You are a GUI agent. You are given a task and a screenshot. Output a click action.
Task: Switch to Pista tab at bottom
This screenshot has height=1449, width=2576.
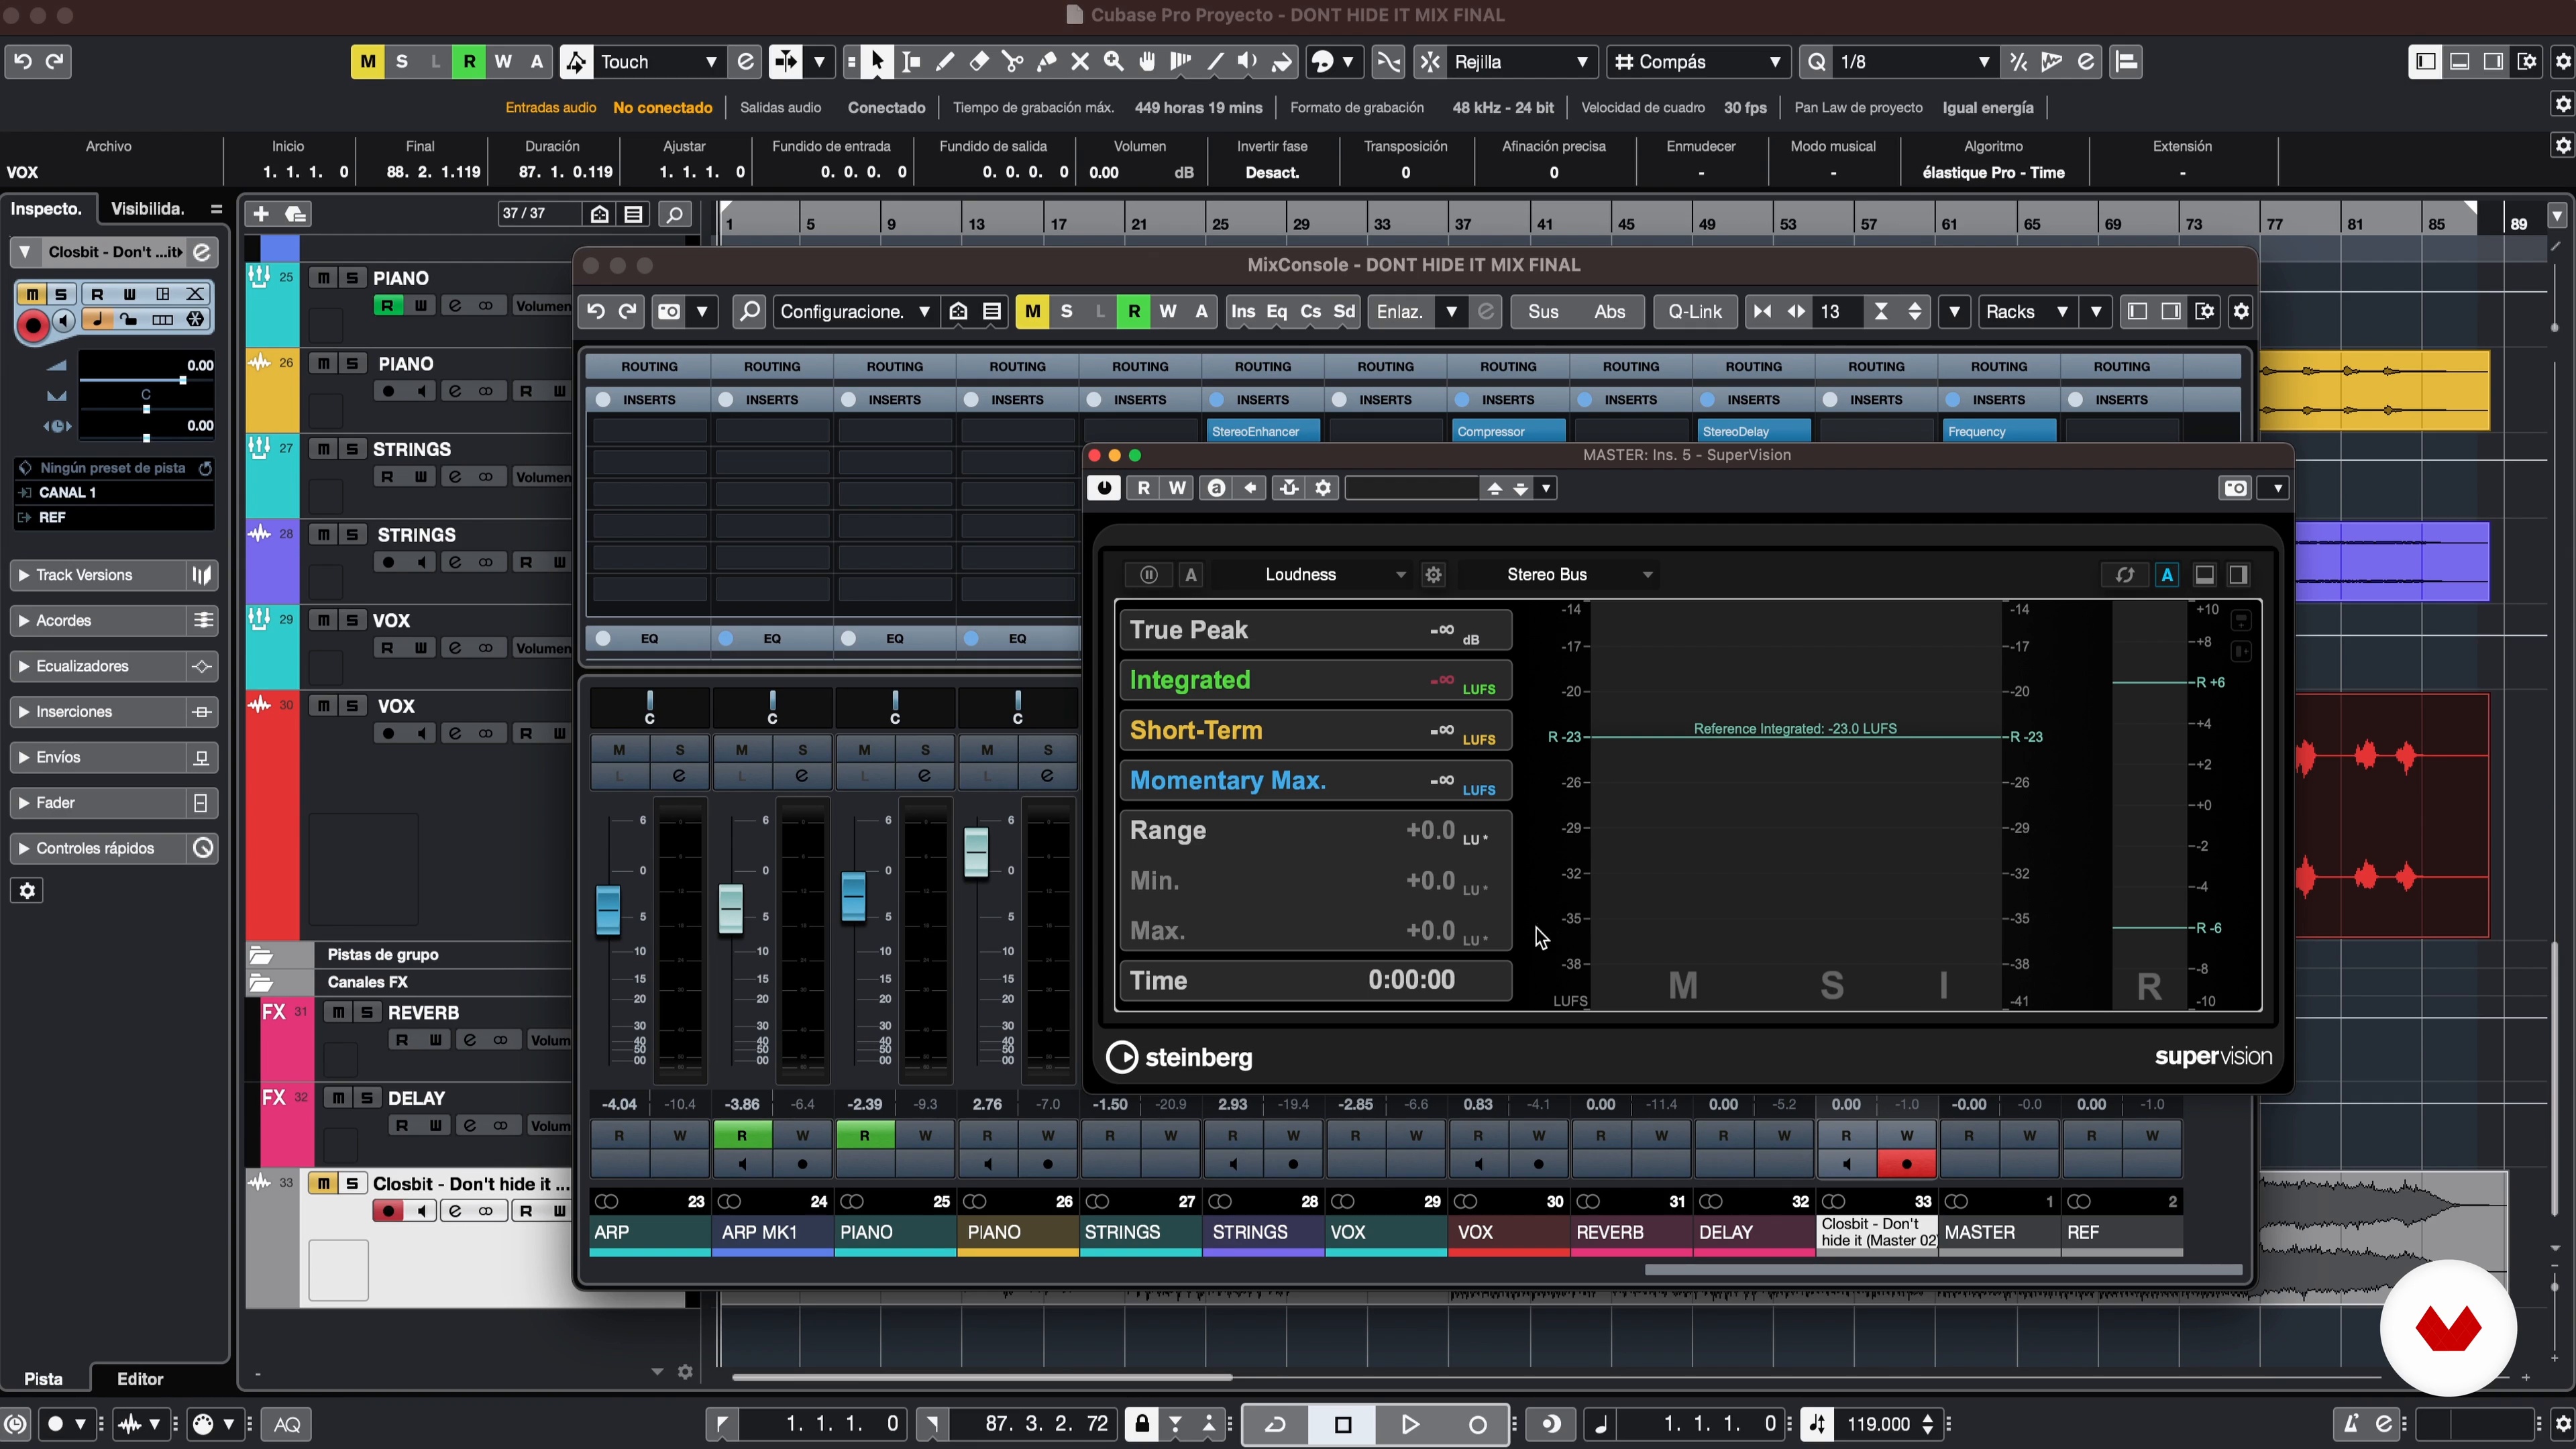tap(43, 1379)
